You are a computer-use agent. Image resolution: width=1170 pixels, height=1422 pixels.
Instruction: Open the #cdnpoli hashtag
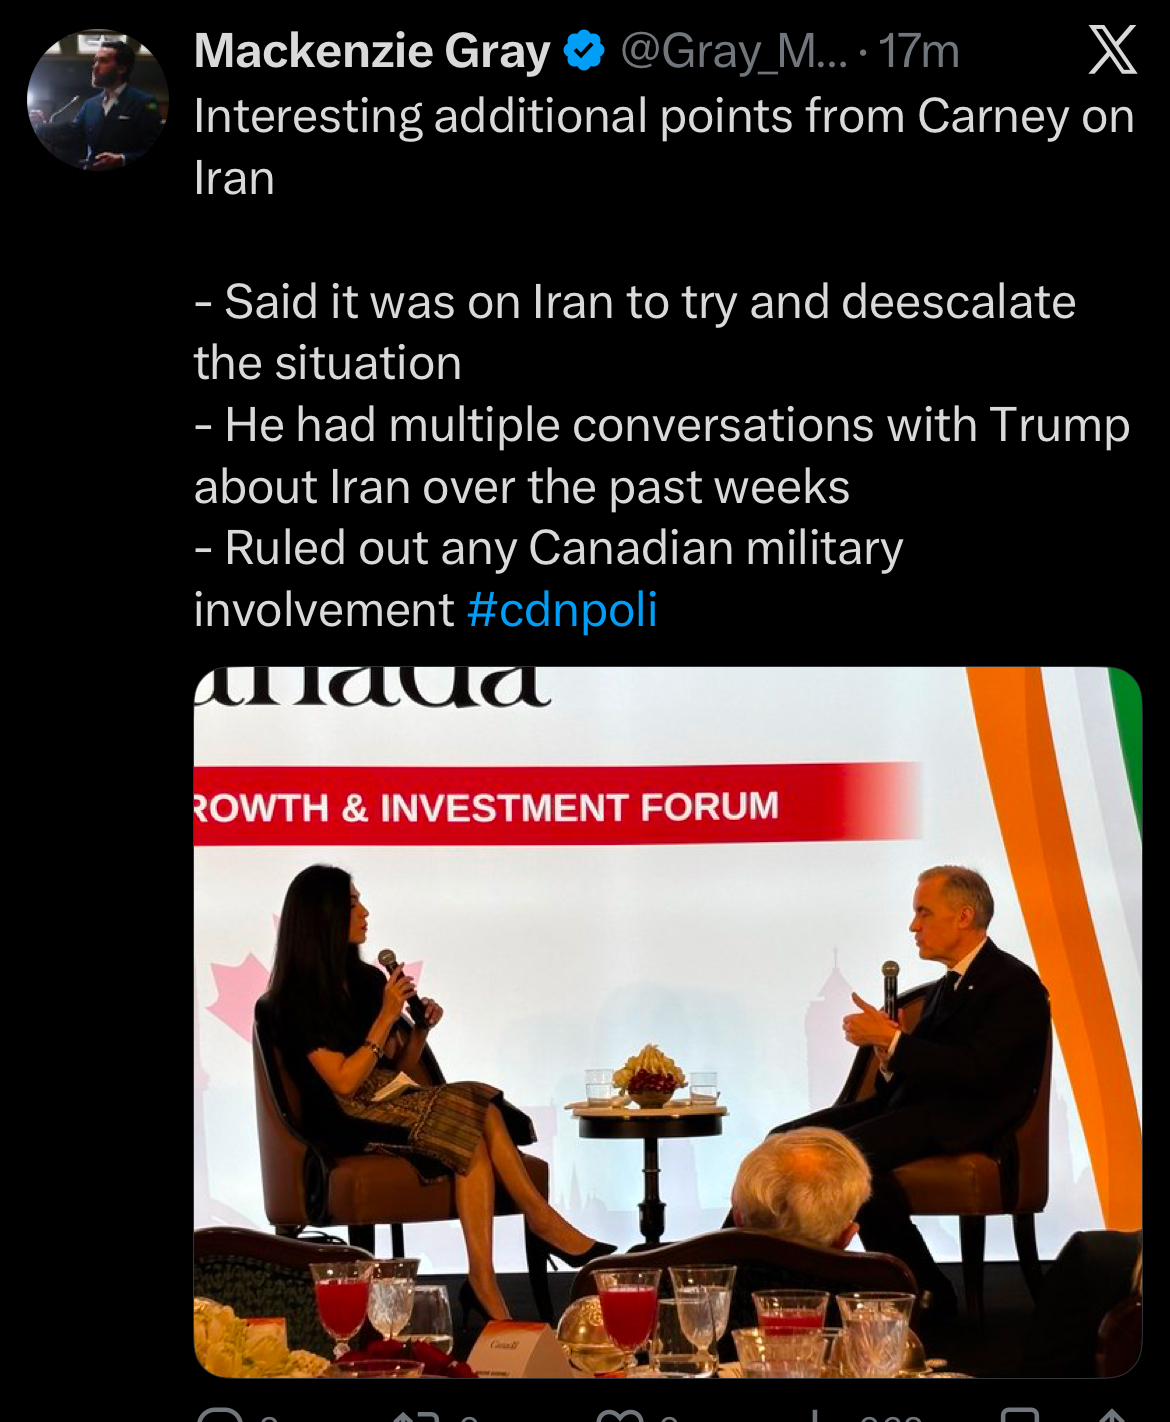(562, 609)
